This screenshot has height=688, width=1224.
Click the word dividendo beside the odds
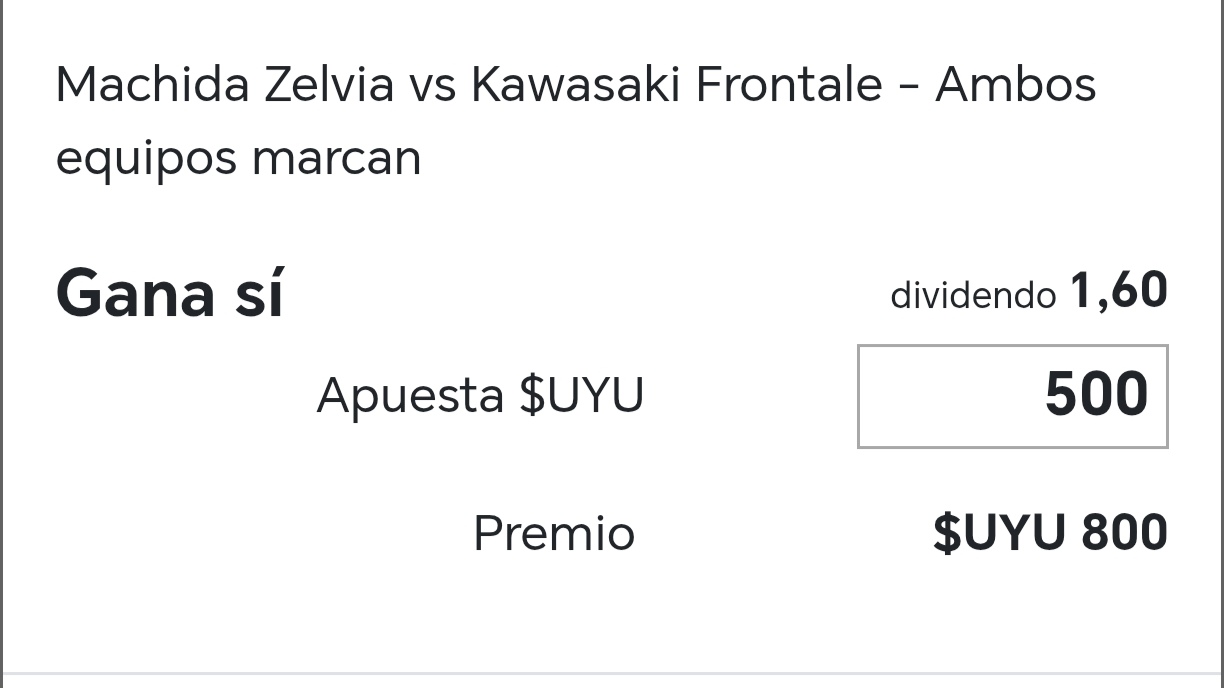(973, 296)
